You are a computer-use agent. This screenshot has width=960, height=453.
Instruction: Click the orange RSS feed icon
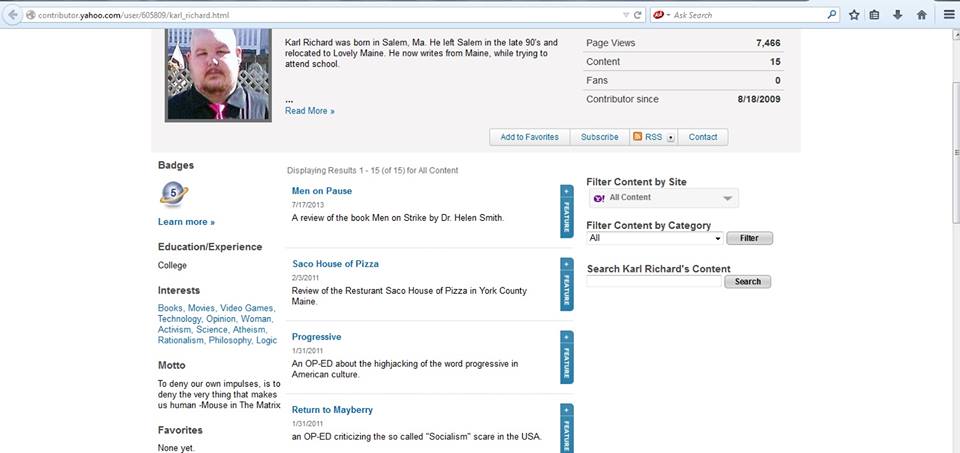click(637, 137)
